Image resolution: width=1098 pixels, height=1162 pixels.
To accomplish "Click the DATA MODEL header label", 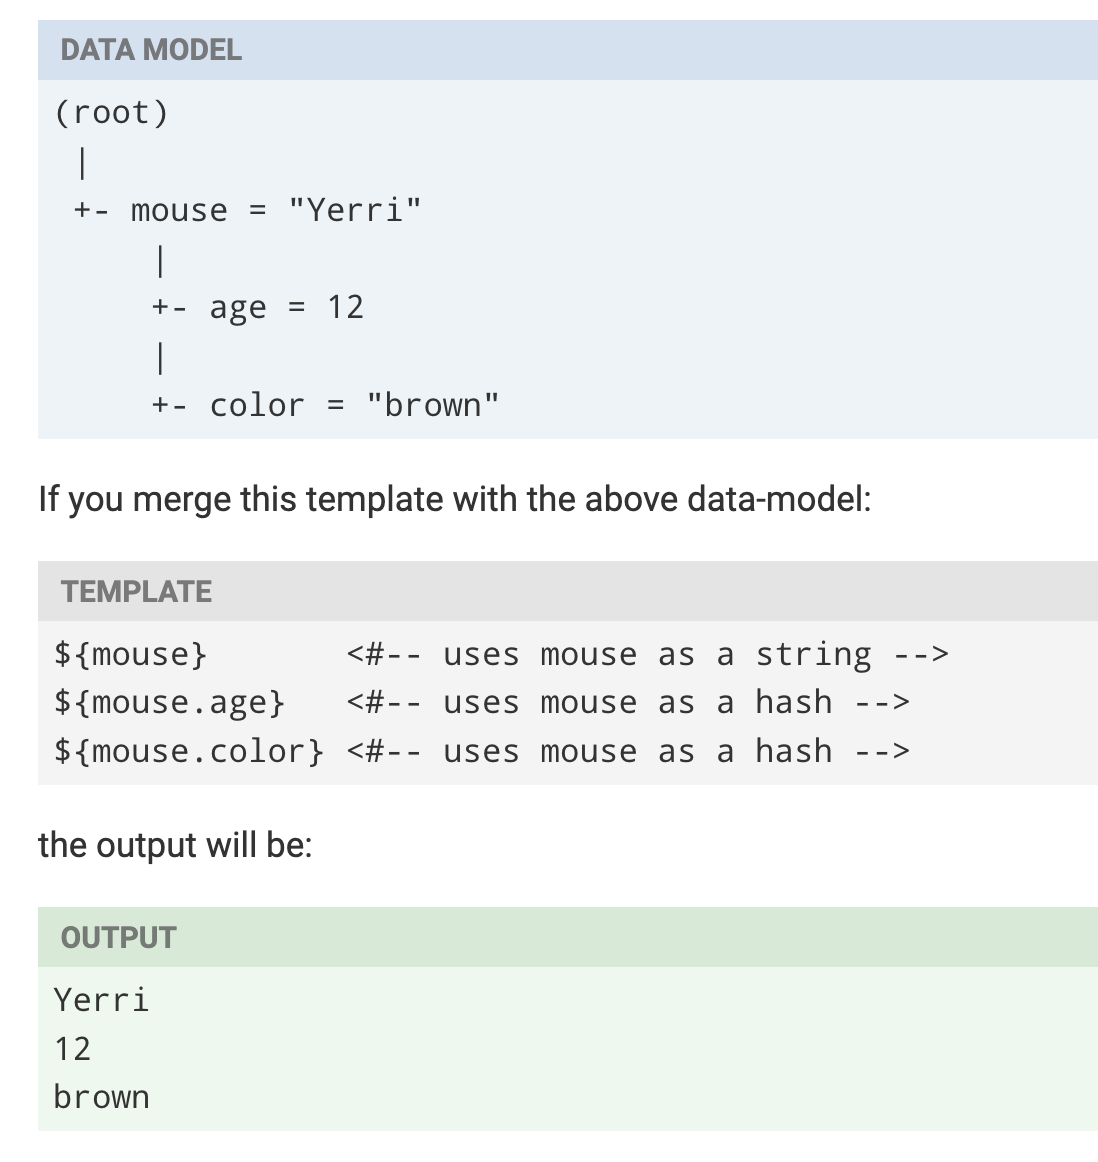I will (151, 50).
